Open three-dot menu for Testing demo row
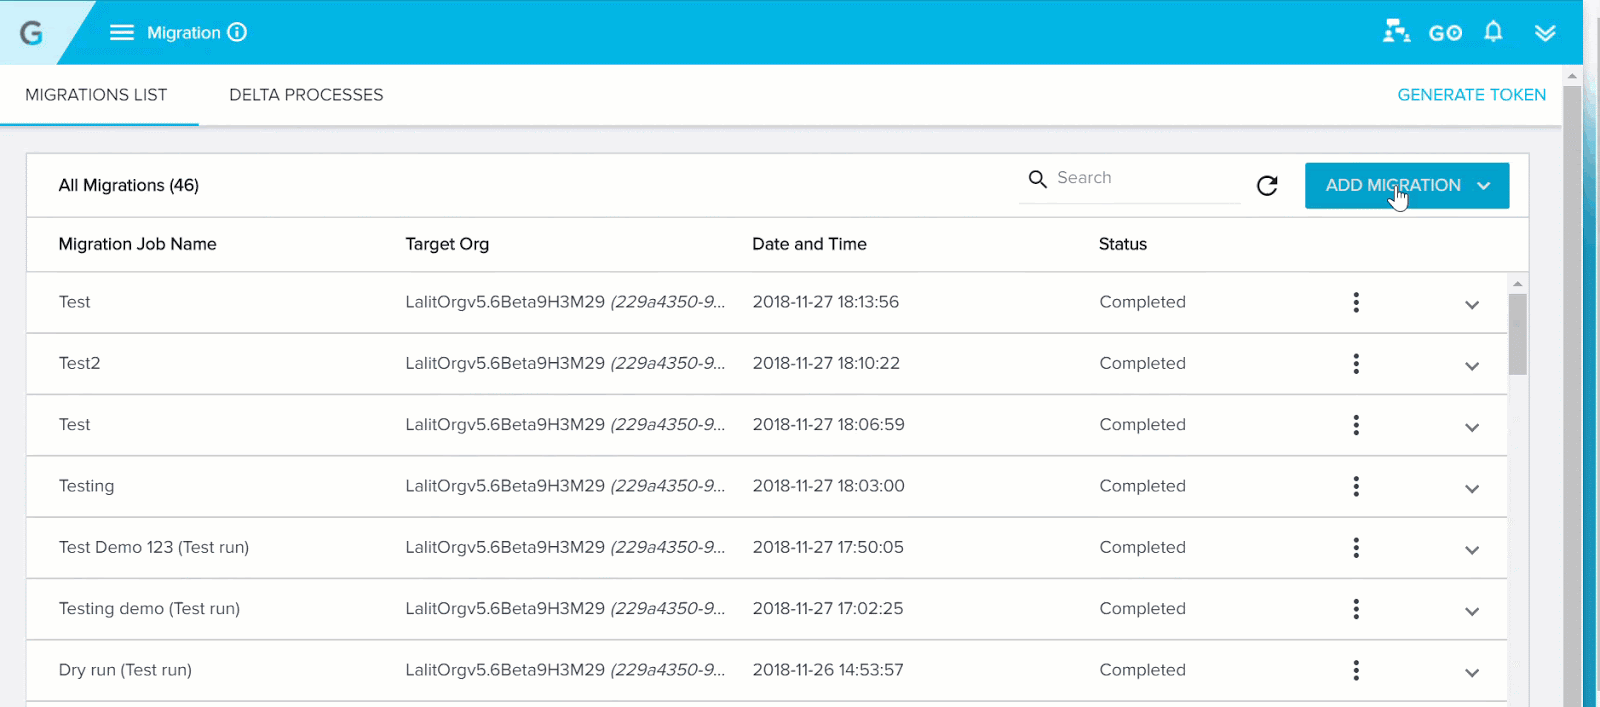Image resolution: width=1600 pixels, height=707 pixels. click(1356, 609)
